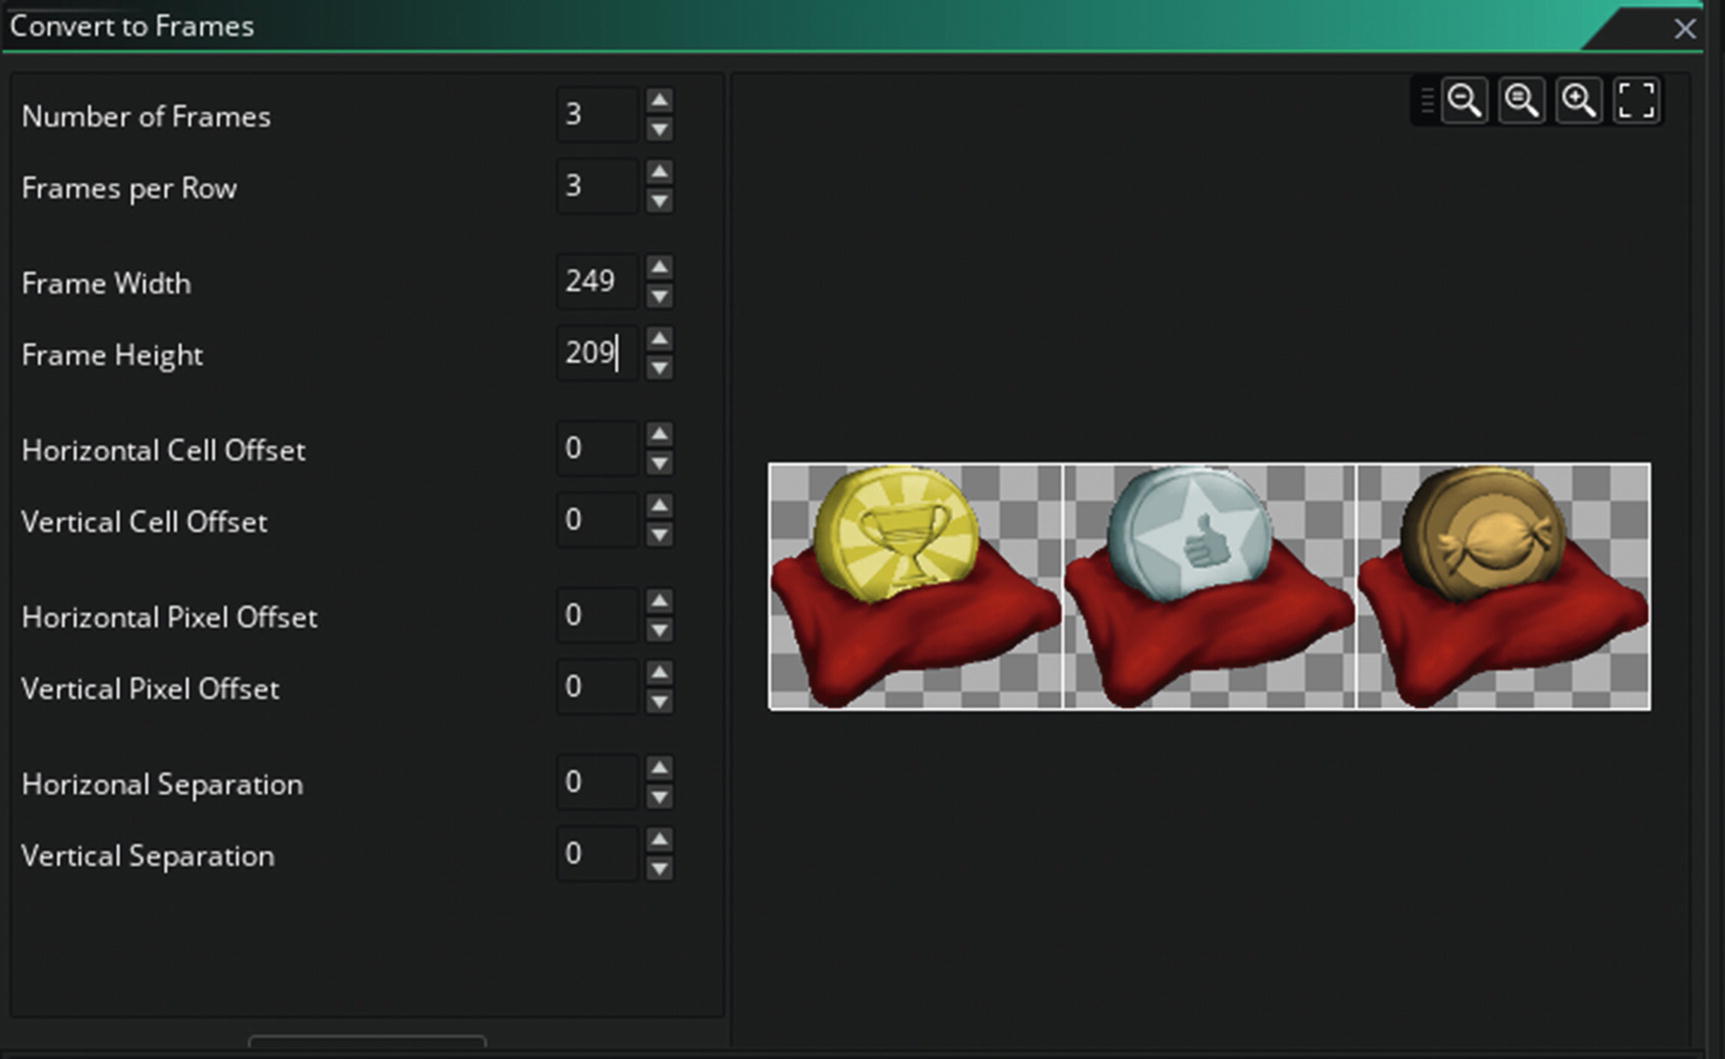Increase Horizontal Pixel Offset value
The height and width of the screenshot is (1059, 1725).
pos(659,601)
